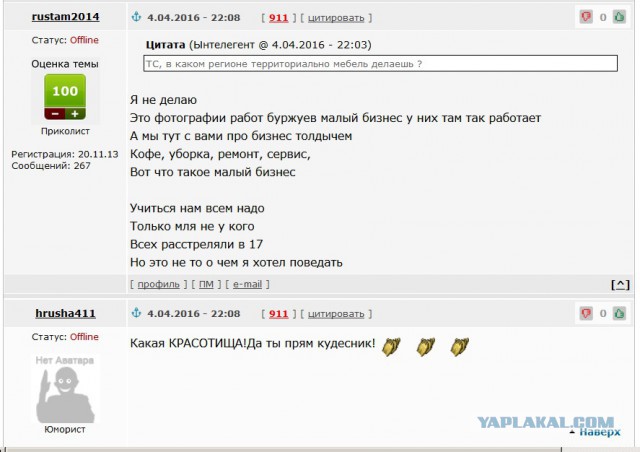The width and height of the screenshot is (640, 452).
Task: Click the line 'Вот что такое малый бизнес'
Action: [x=213, y=172]
